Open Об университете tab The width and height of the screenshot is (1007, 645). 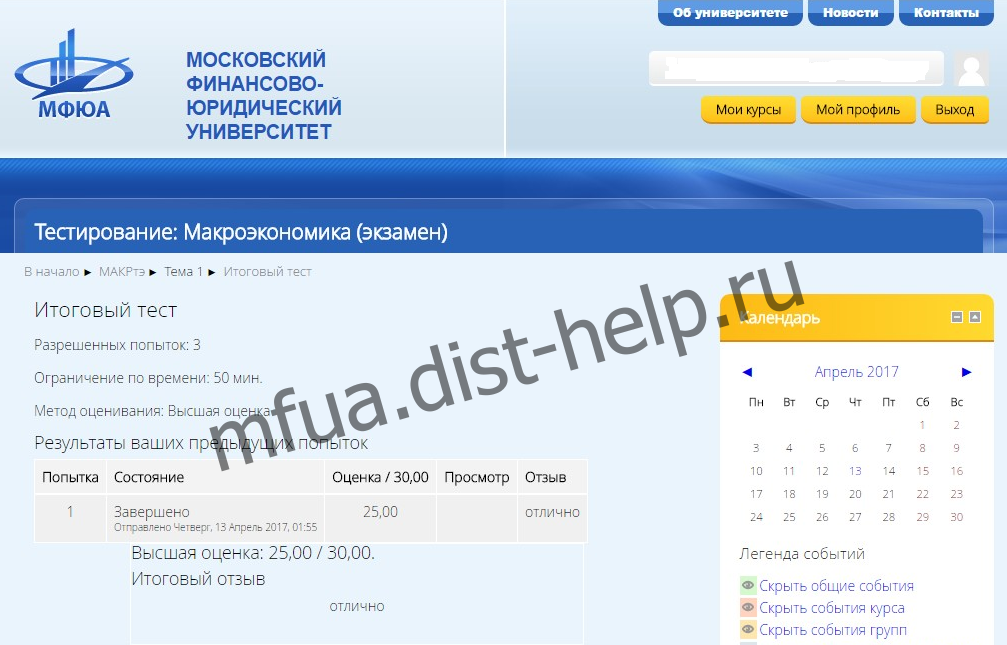[x=730, y=12]
